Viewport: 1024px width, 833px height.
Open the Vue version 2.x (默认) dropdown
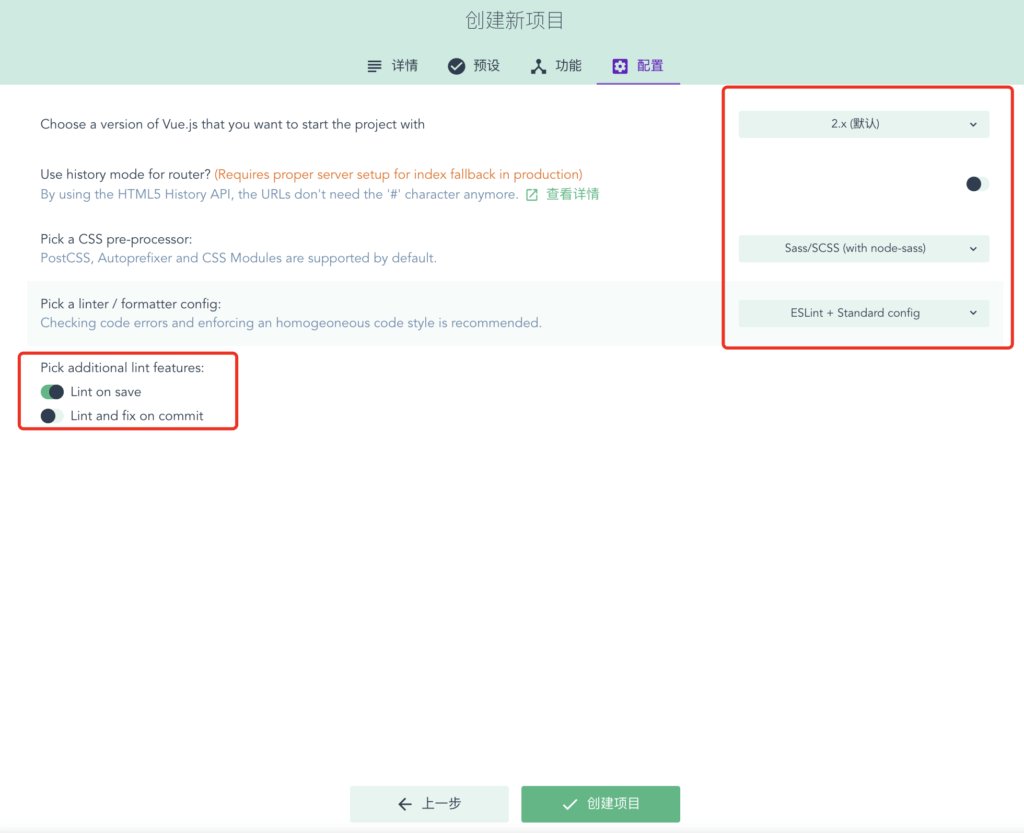coord(863,124)
